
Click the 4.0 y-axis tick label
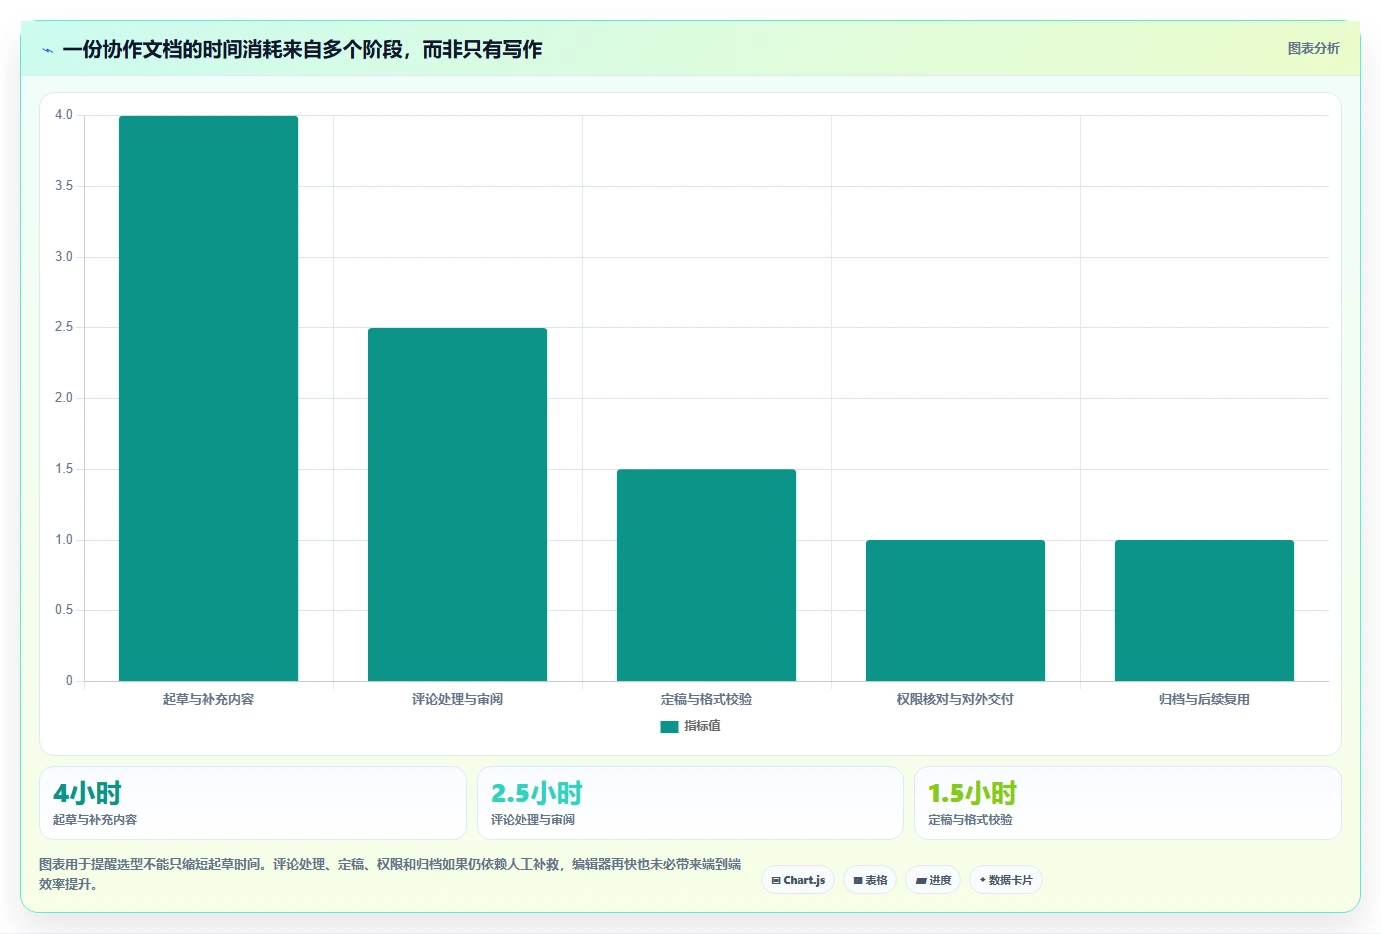coord(64,115)
